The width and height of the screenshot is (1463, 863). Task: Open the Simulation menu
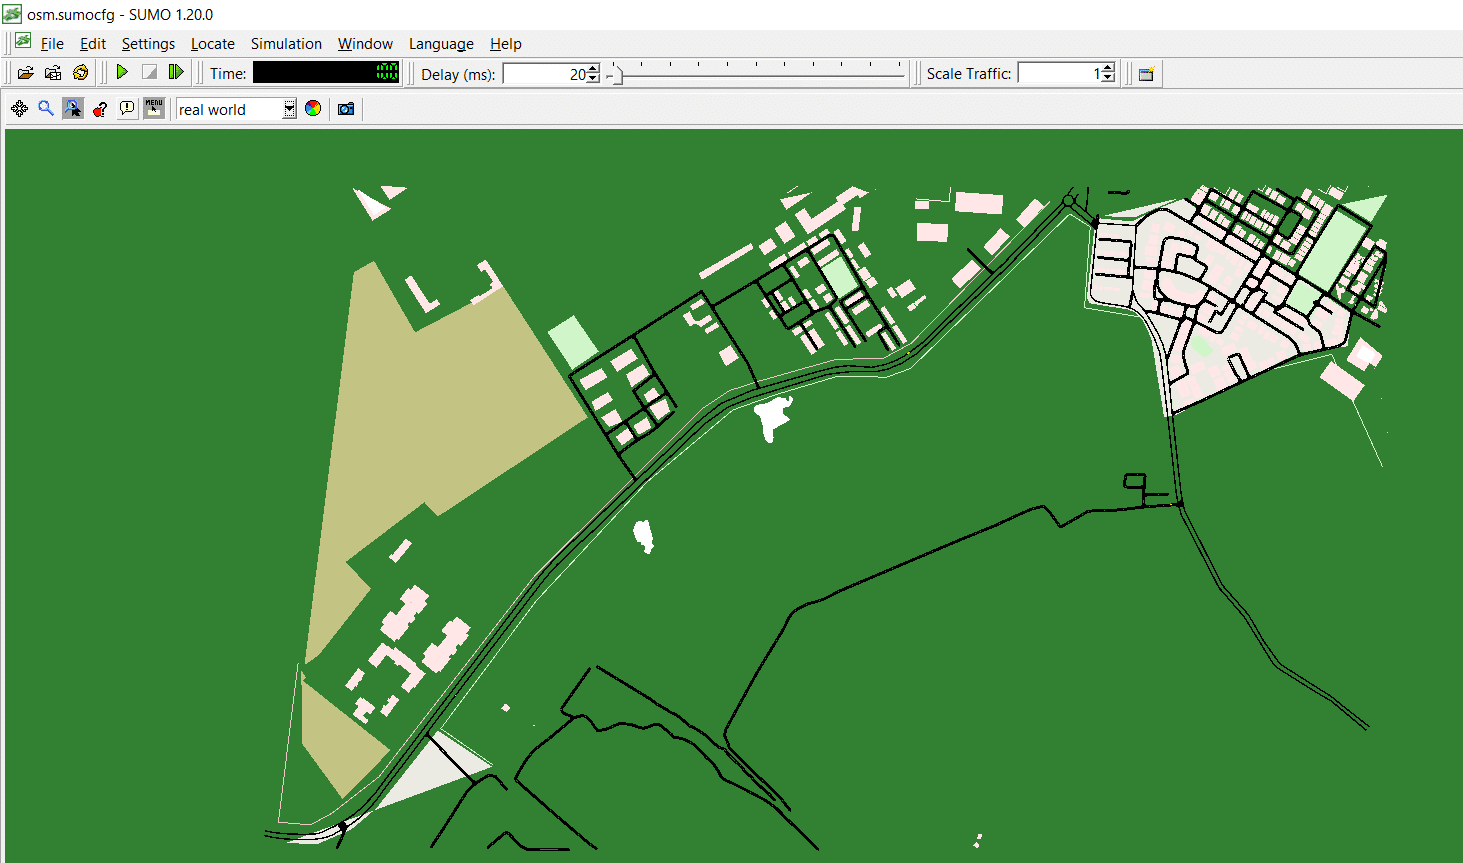tap(286, 44)
